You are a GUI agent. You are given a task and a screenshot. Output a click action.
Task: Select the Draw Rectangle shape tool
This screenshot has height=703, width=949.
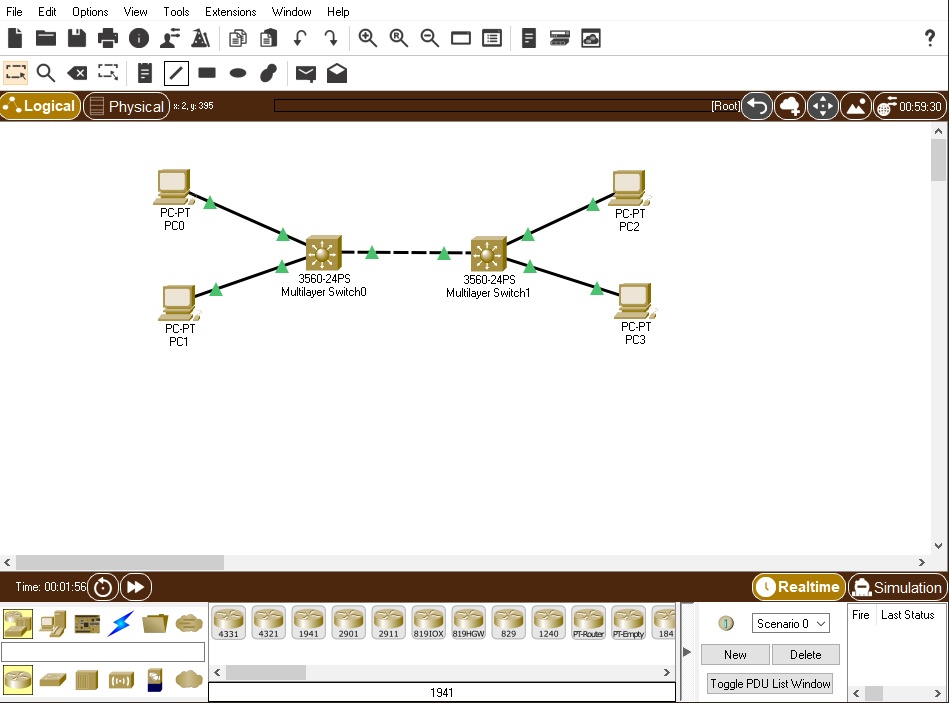coord(206,72)
